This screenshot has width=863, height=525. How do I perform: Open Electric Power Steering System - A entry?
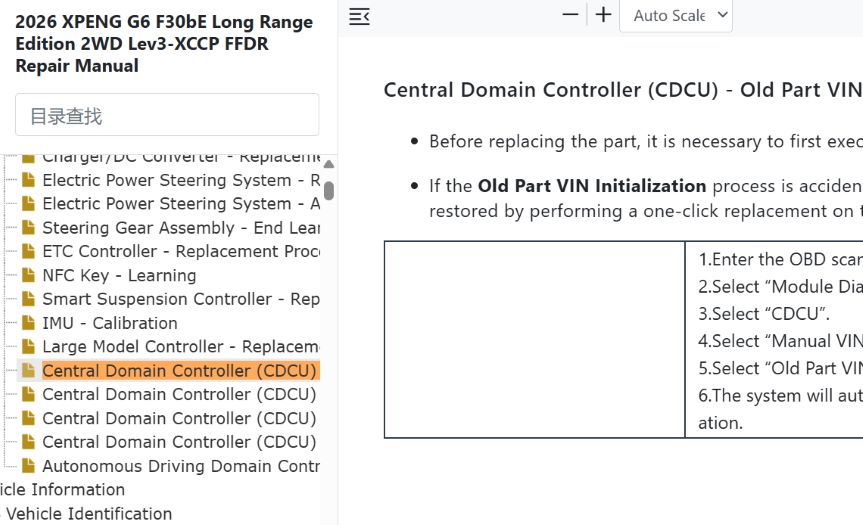pos(181,204)
